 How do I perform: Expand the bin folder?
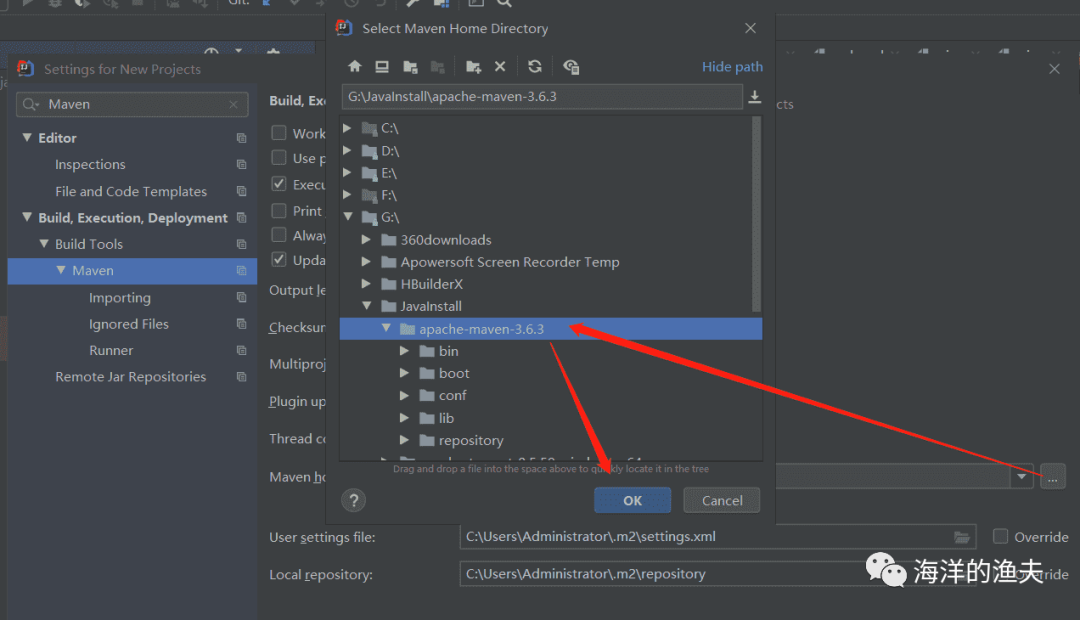404,351
